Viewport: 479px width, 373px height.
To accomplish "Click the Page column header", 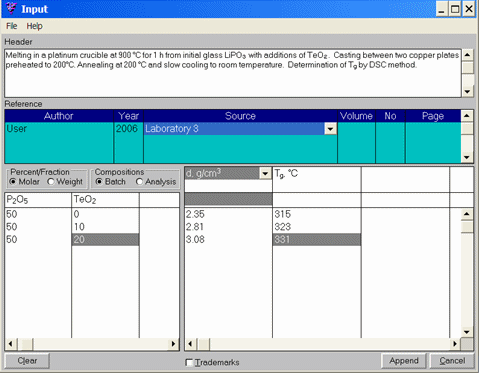I will [433, 116].
